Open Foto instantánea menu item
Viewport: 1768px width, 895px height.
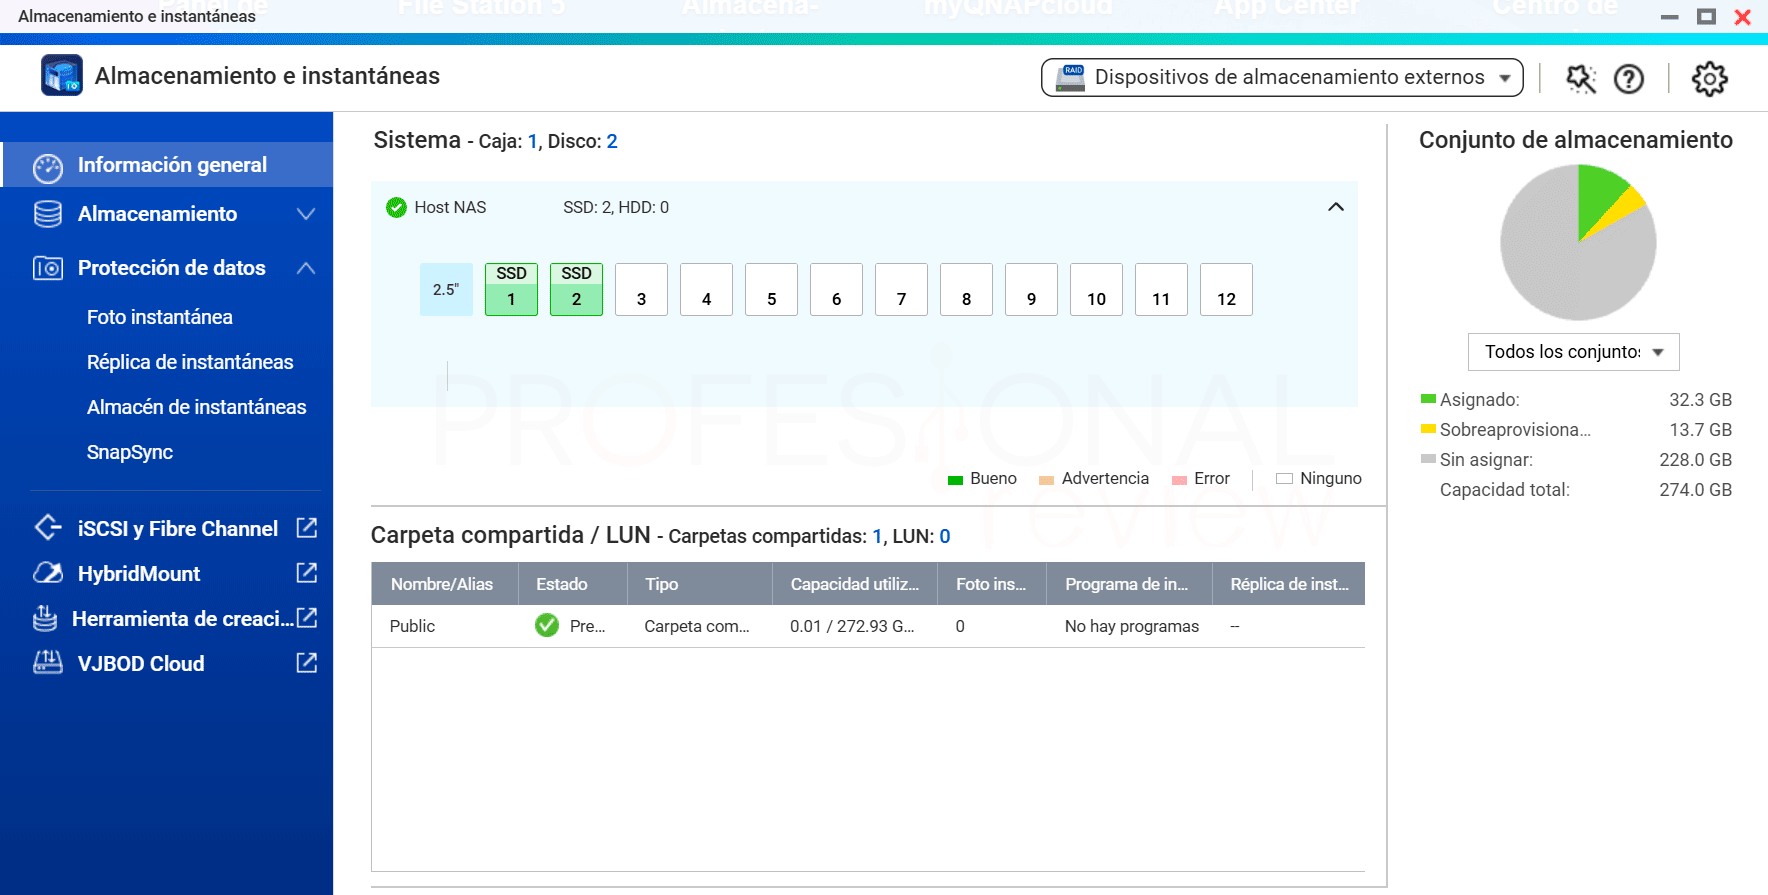160,317
